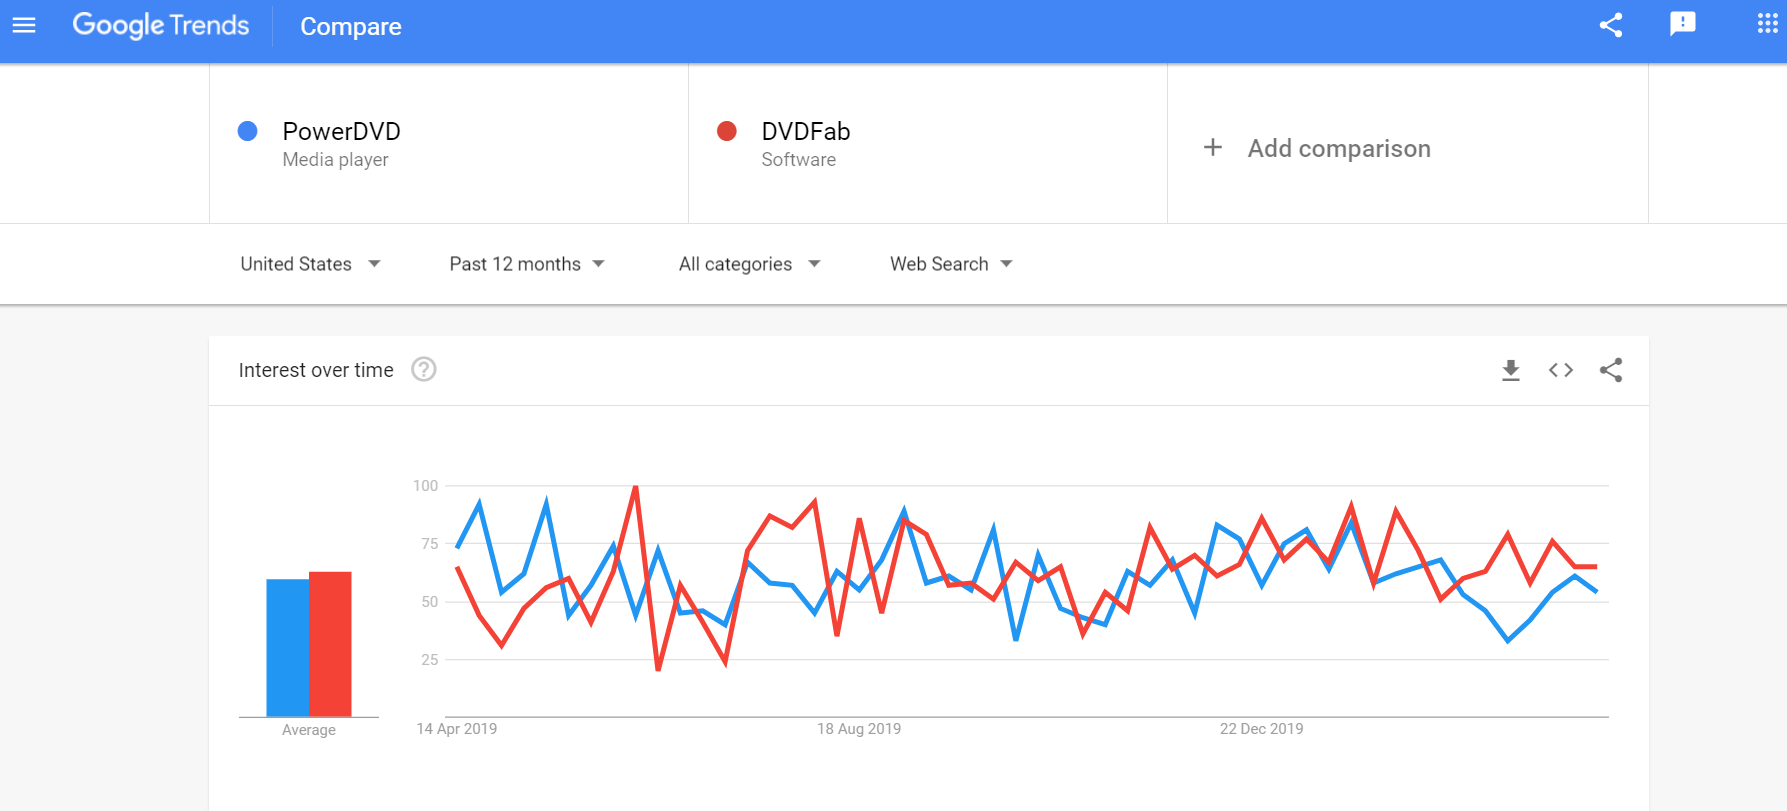Open the United States region dropdown

coord(310,264)
